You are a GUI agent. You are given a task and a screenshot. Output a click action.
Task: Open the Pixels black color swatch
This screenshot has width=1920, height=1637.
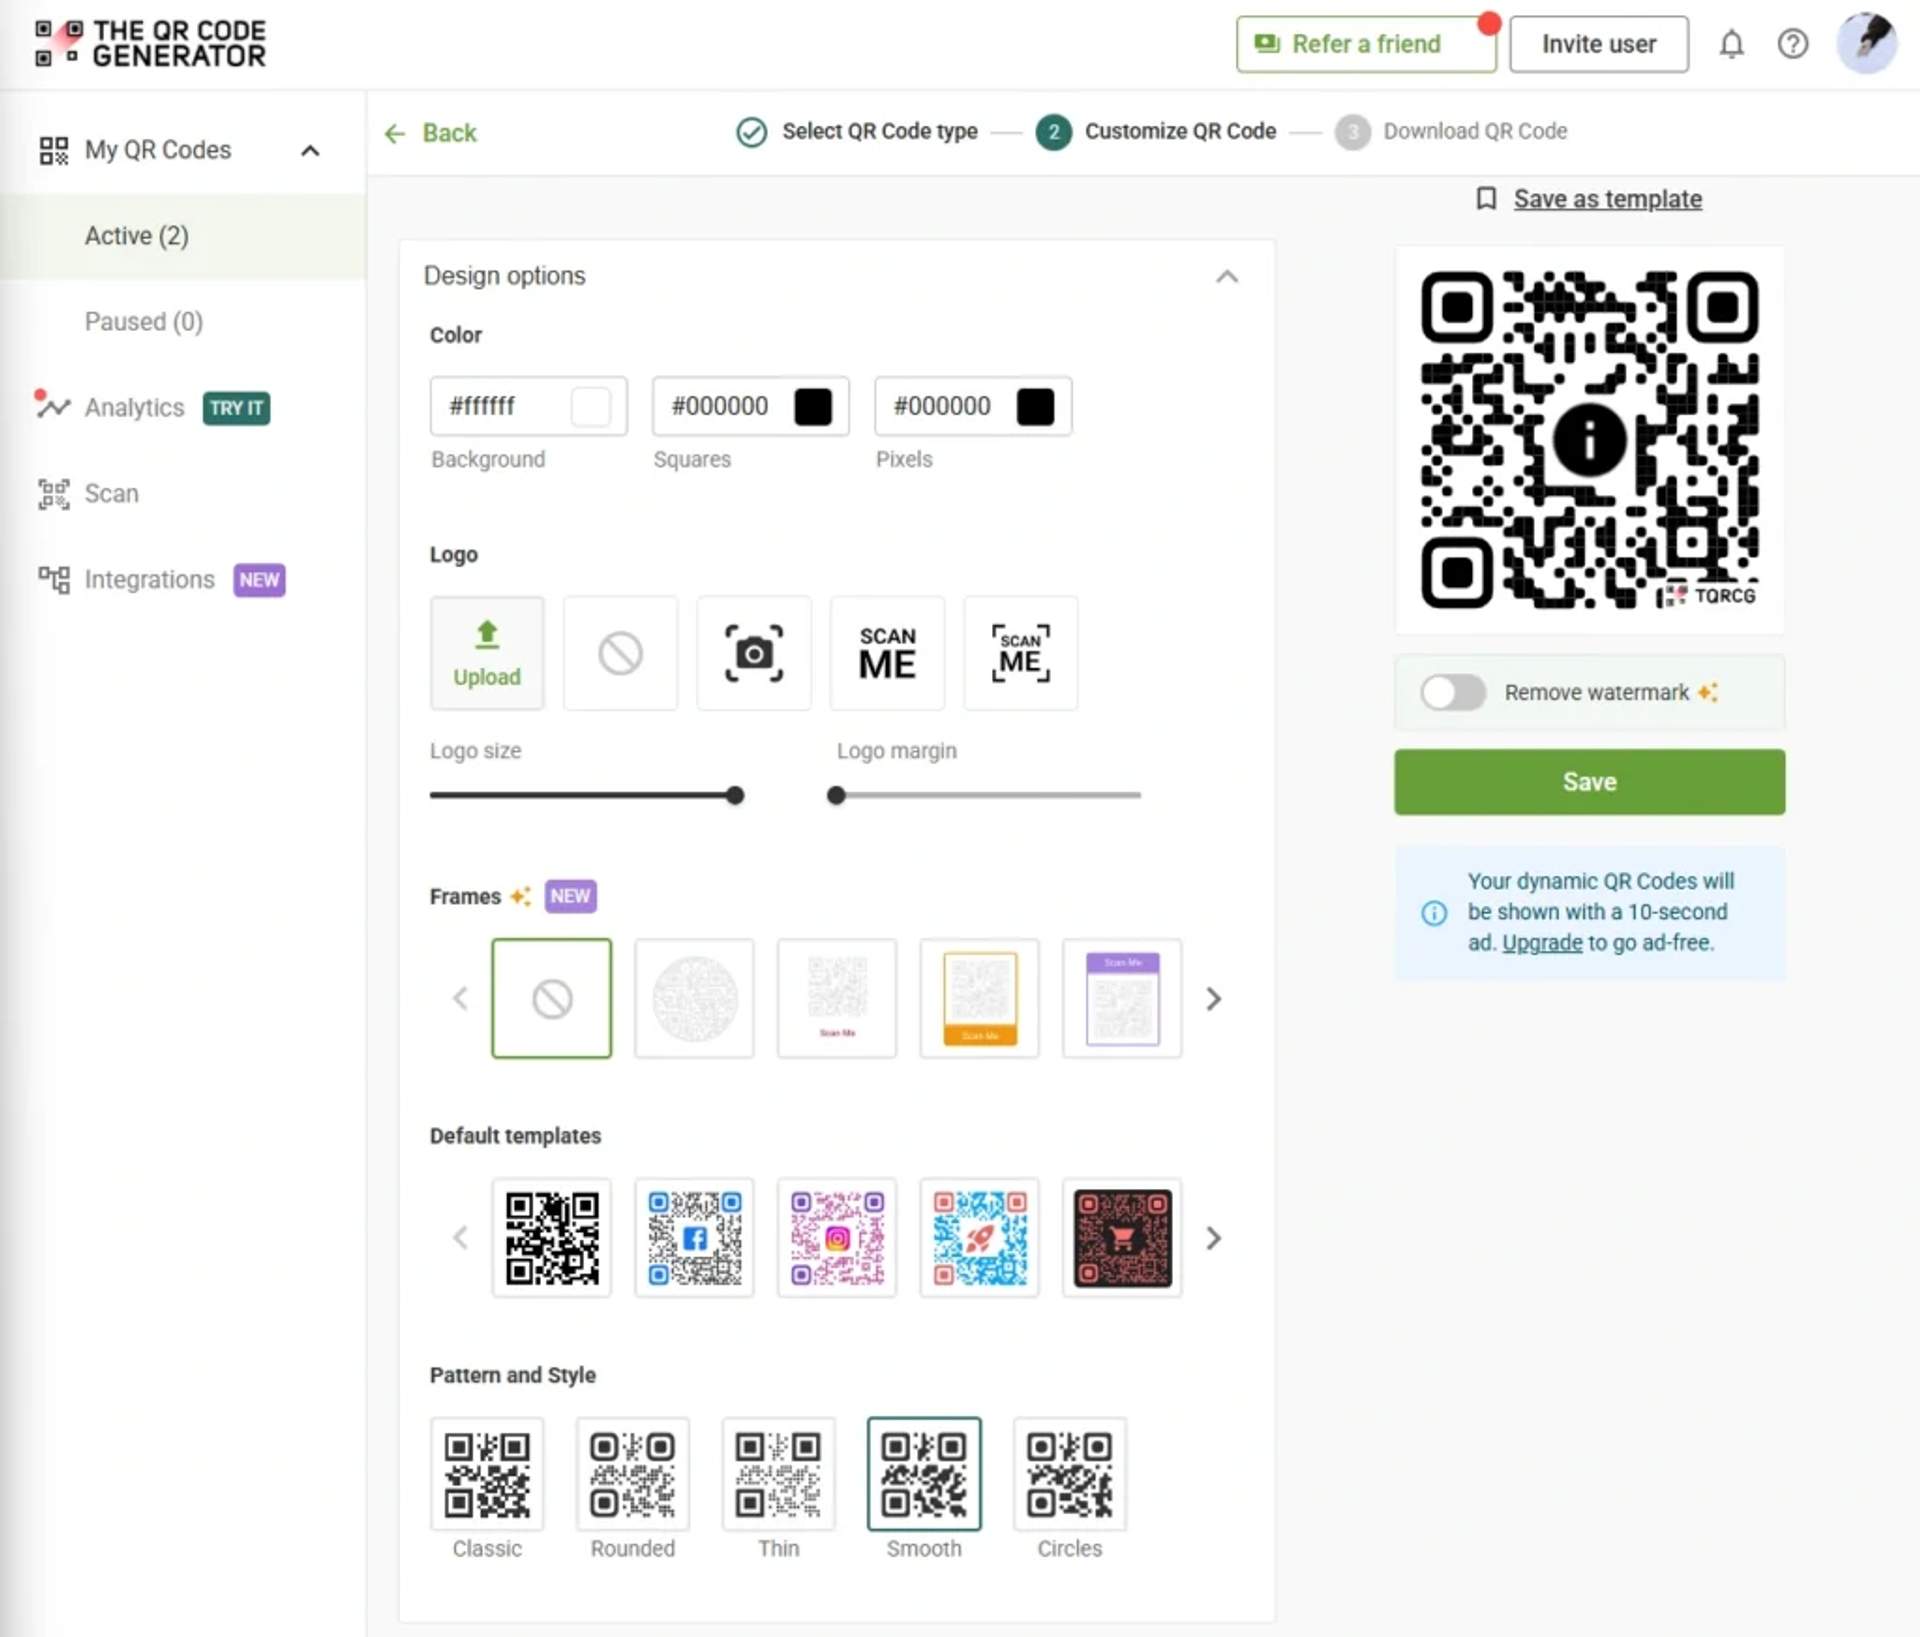click(1035, 406)
